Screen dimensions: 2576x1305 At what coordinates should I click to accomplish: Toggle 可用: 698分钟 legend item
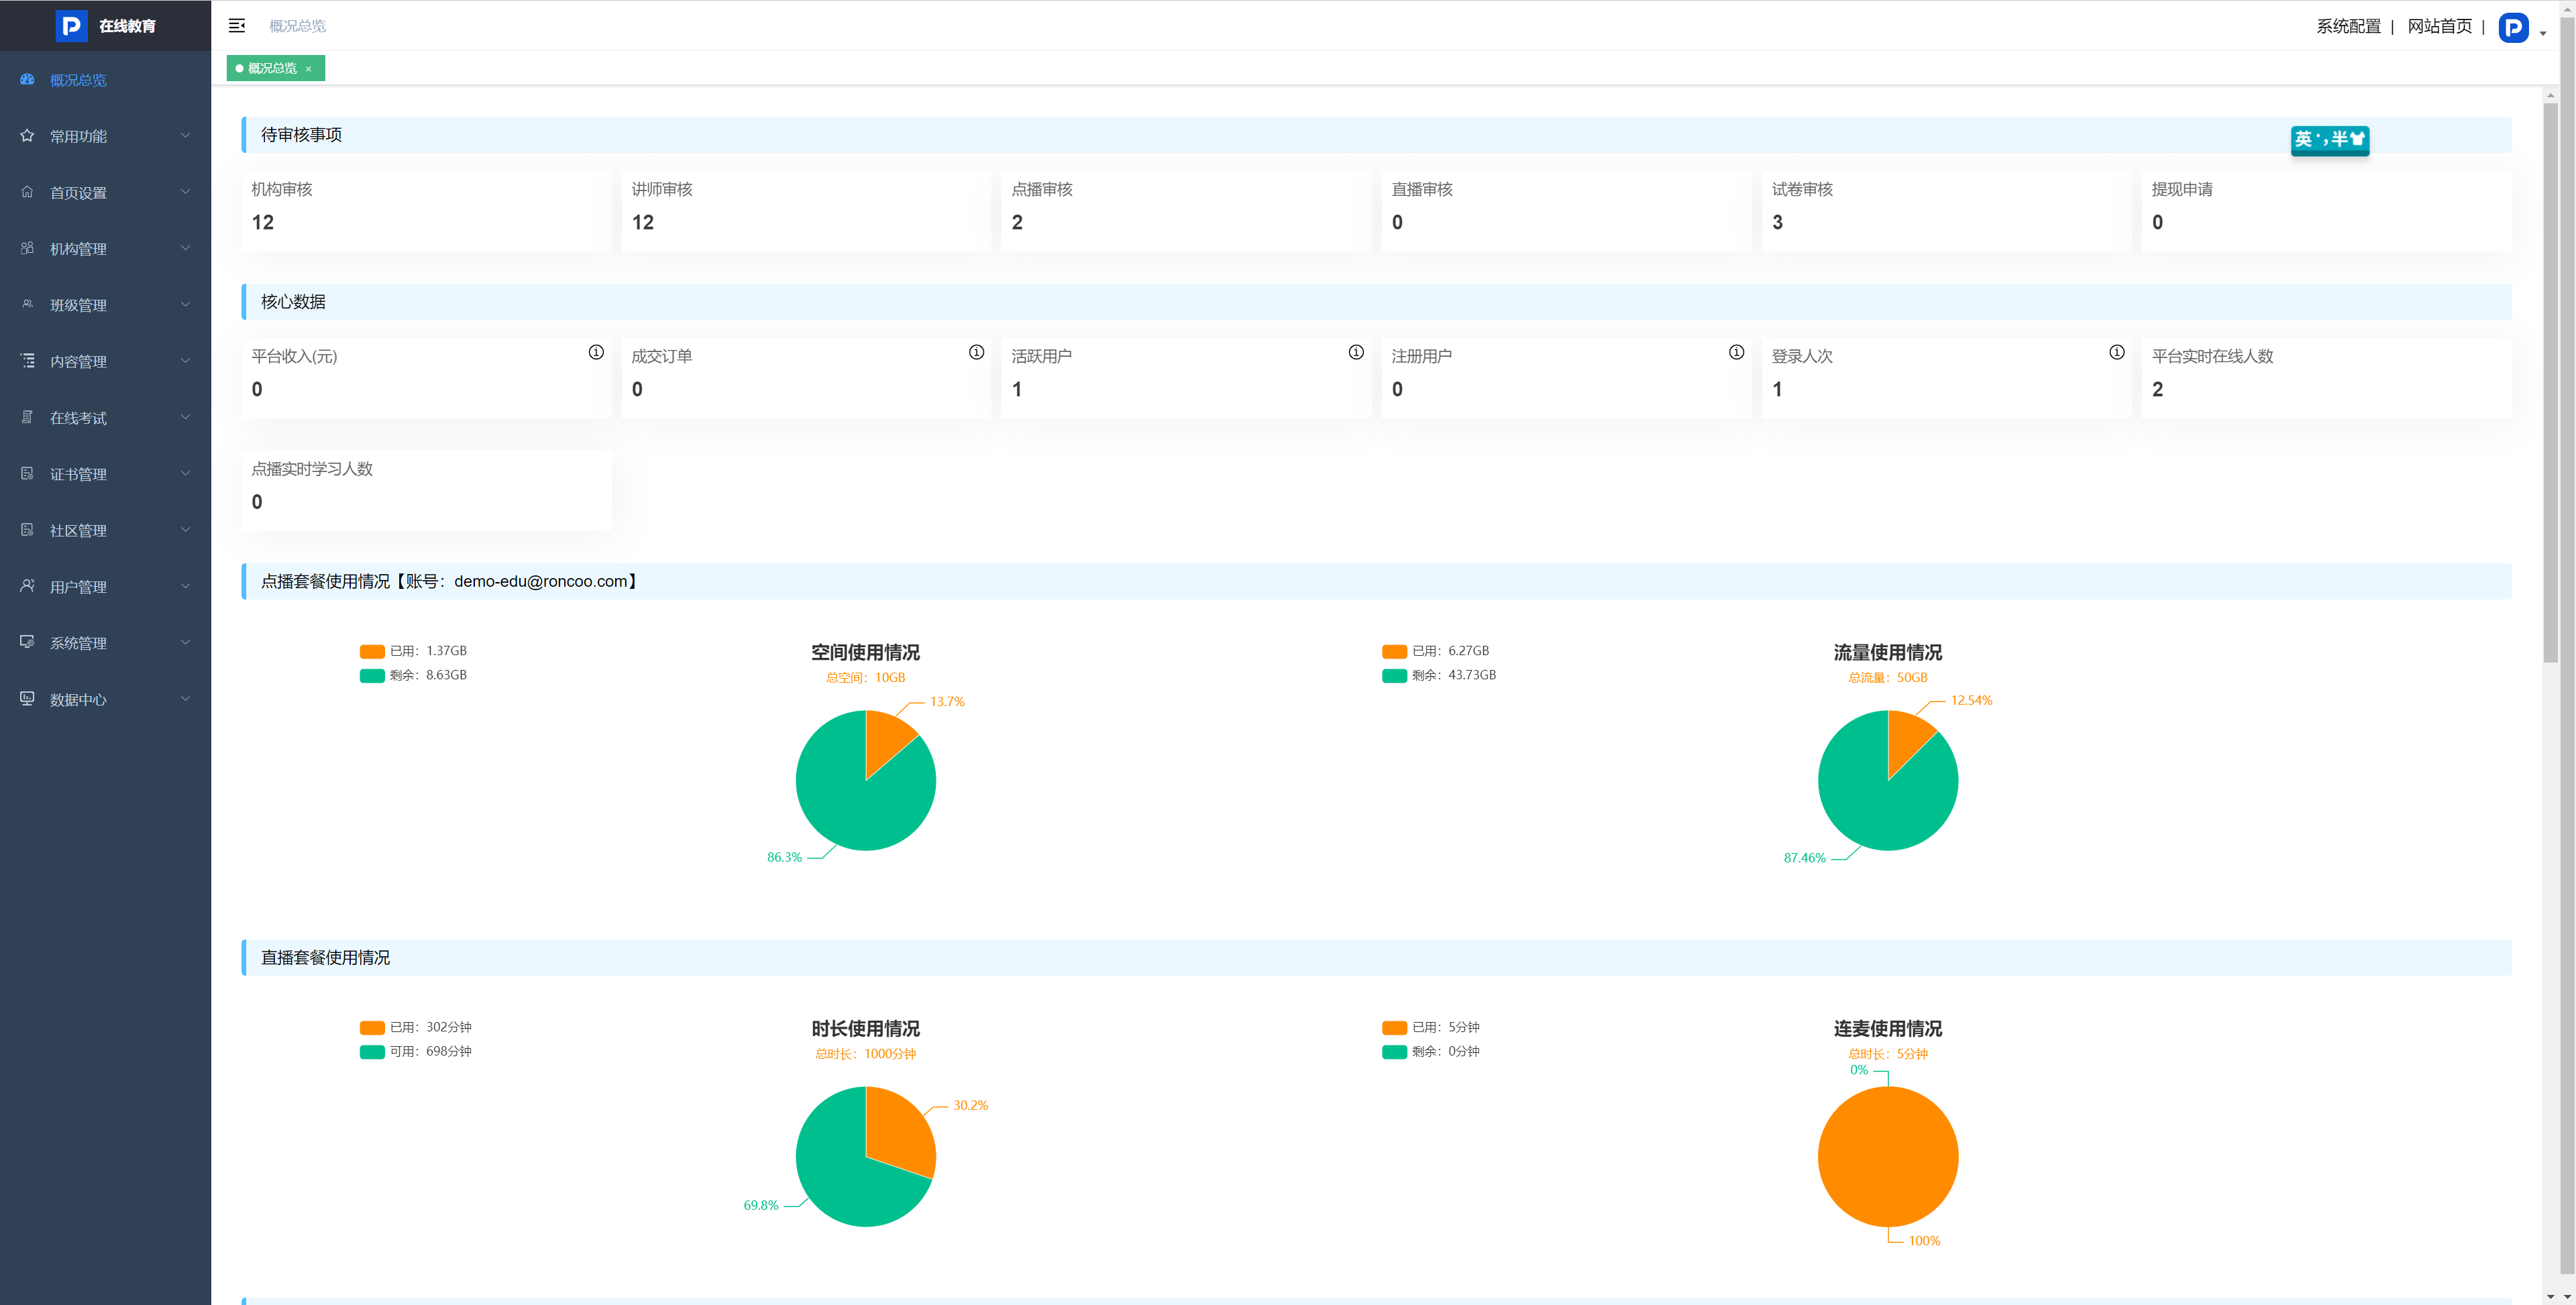click(x=416, y=1051)
